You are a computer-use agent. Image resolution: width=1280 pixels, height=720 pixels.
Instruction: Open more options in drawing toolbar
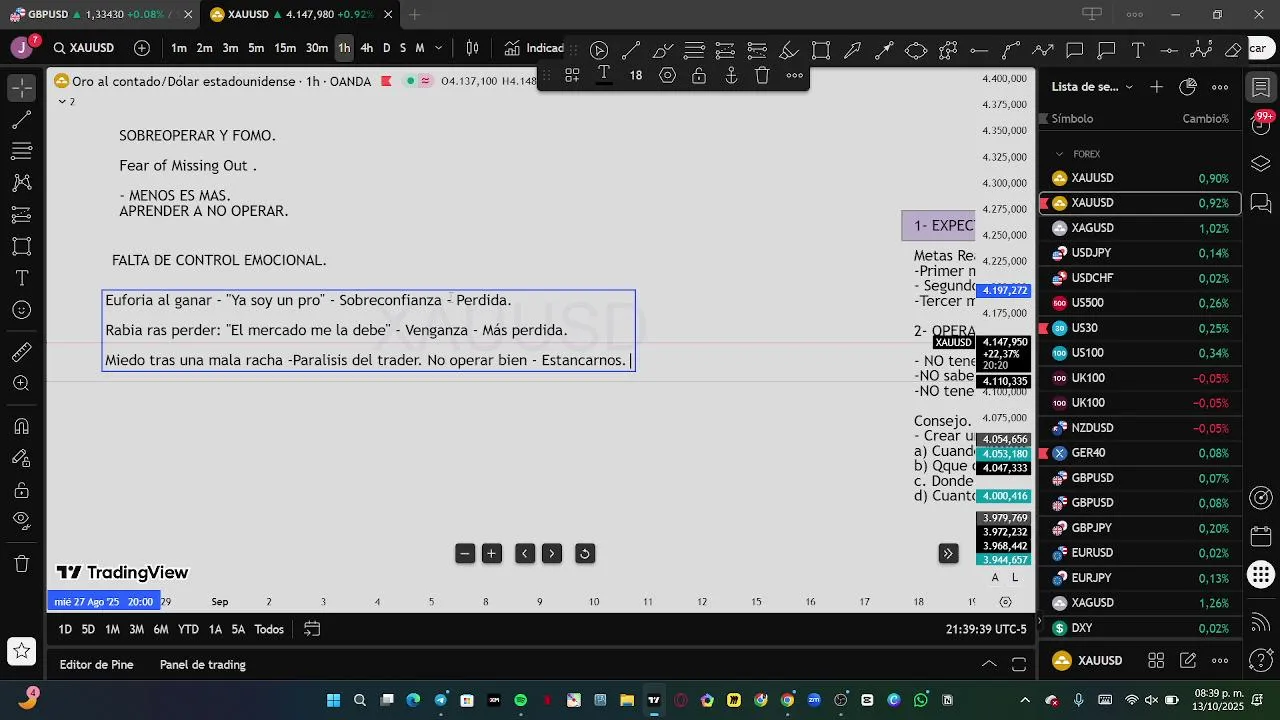point(794,75)
